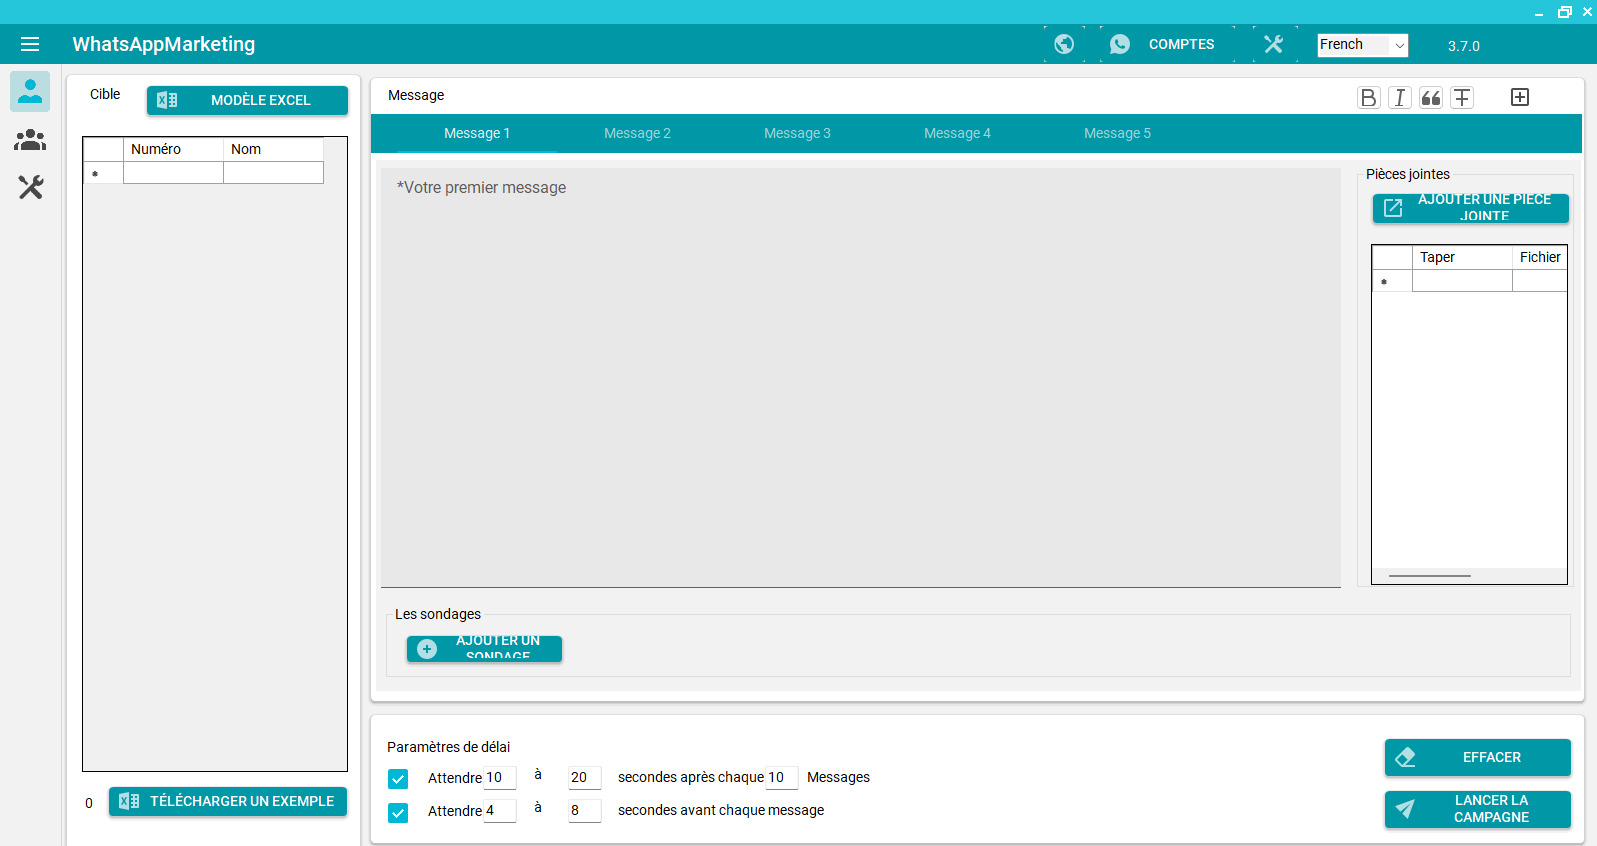This screenshot has width=1597, height=846.
Task: Click the LANCER LA CAMPAGNE button
Action: click(x=1477, y=809)
